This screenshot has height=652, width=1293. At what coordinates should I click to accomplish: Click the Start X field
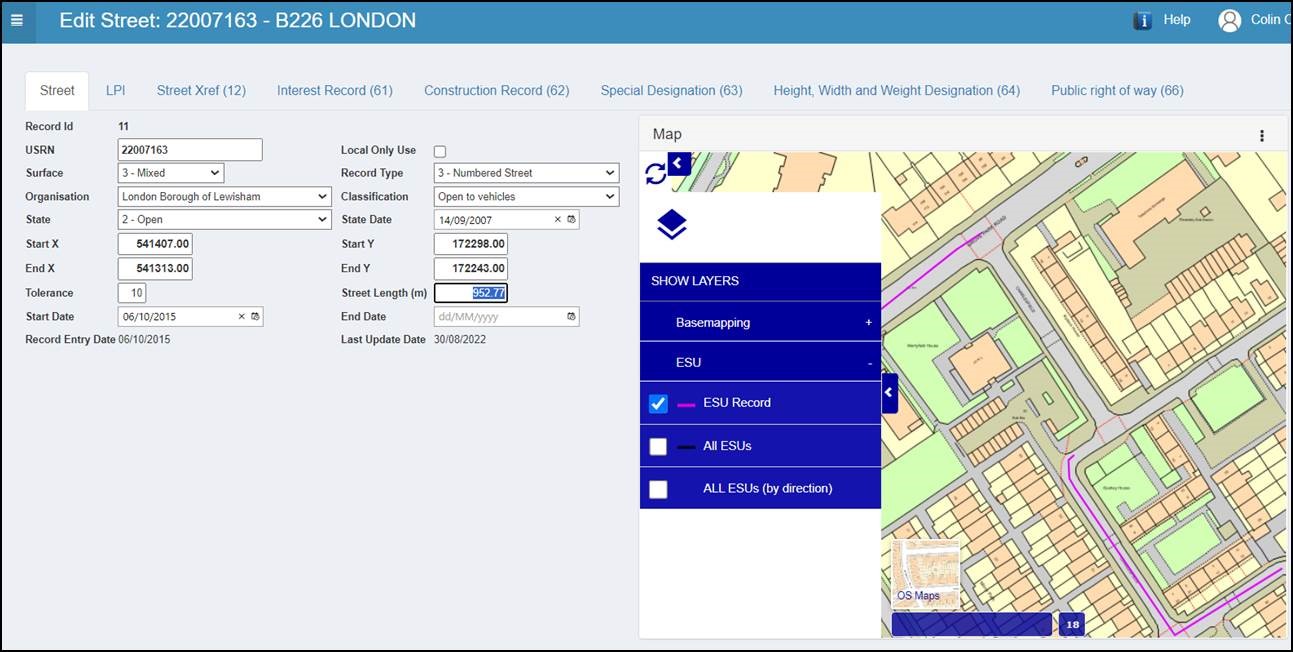tap(155, 244)
